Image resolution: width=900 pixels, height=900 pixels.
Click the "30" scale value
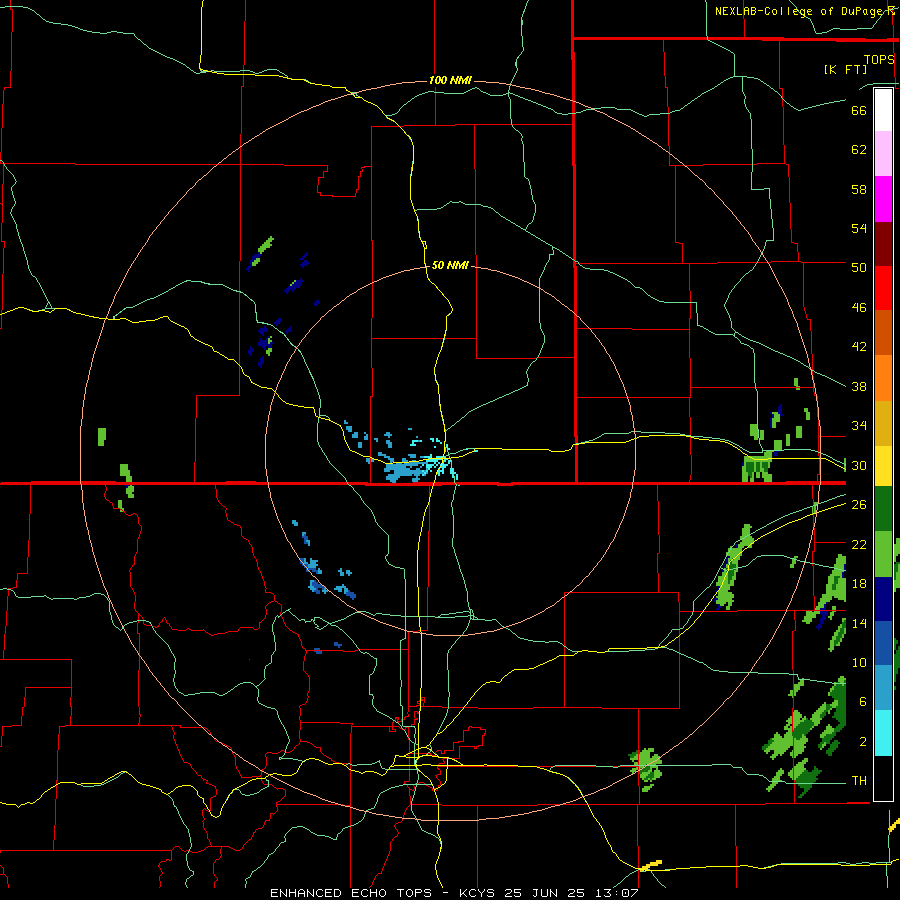tap(859, 465)
